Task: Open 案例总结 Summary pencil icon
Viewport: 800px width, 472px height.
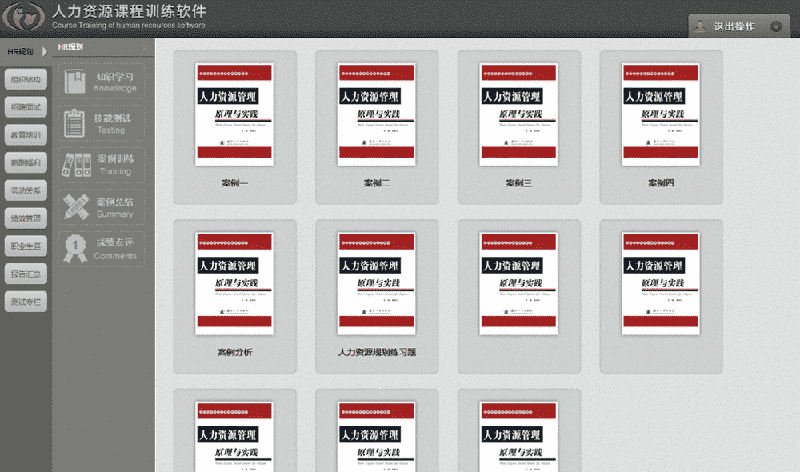Action: 75,207
